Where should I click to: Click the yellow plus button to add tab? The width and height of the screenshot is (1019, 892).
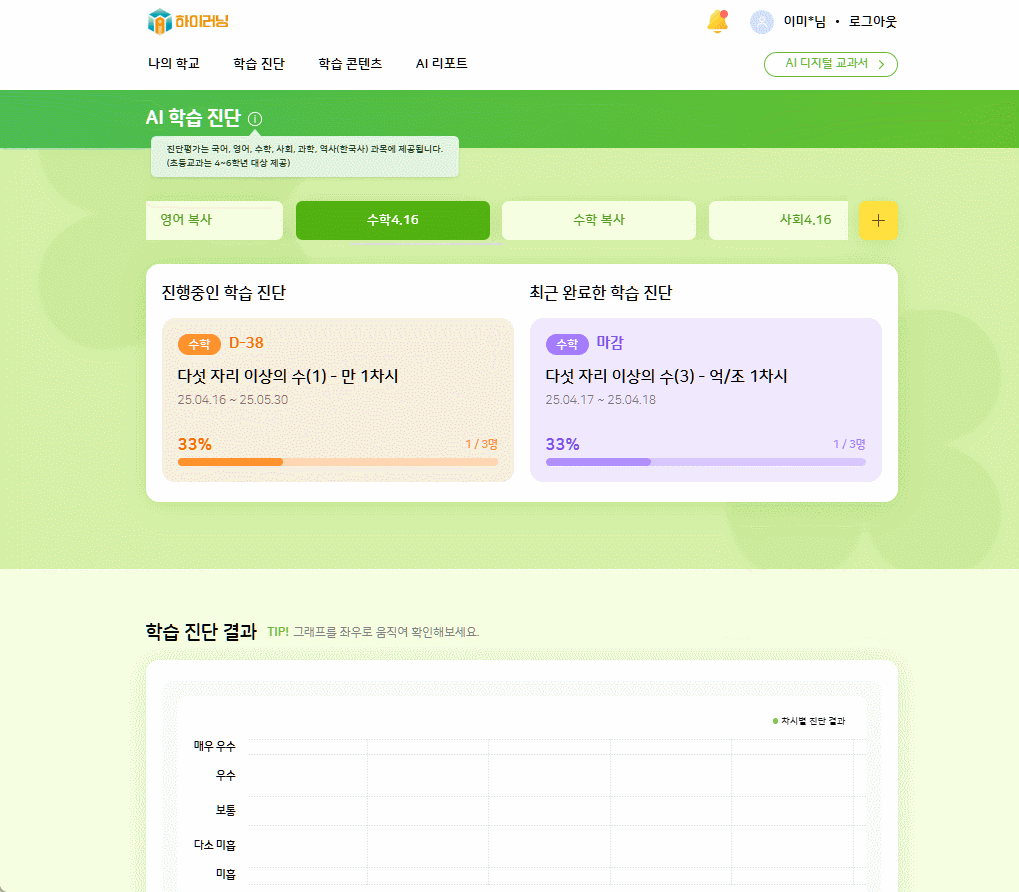[878, 221]
